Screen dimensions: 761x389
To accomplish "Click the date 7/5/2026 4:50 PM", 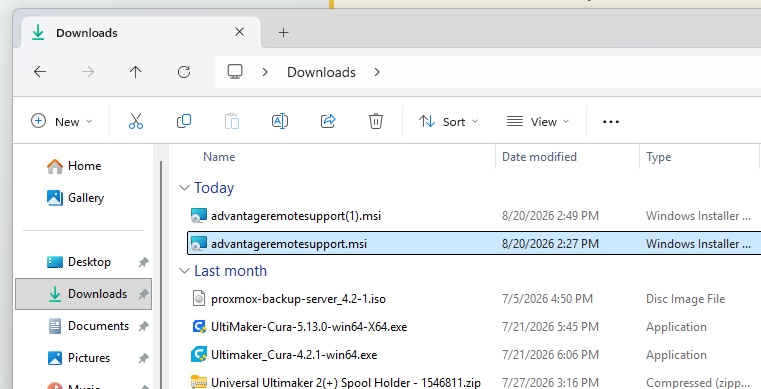I will [x=547, y=299].
